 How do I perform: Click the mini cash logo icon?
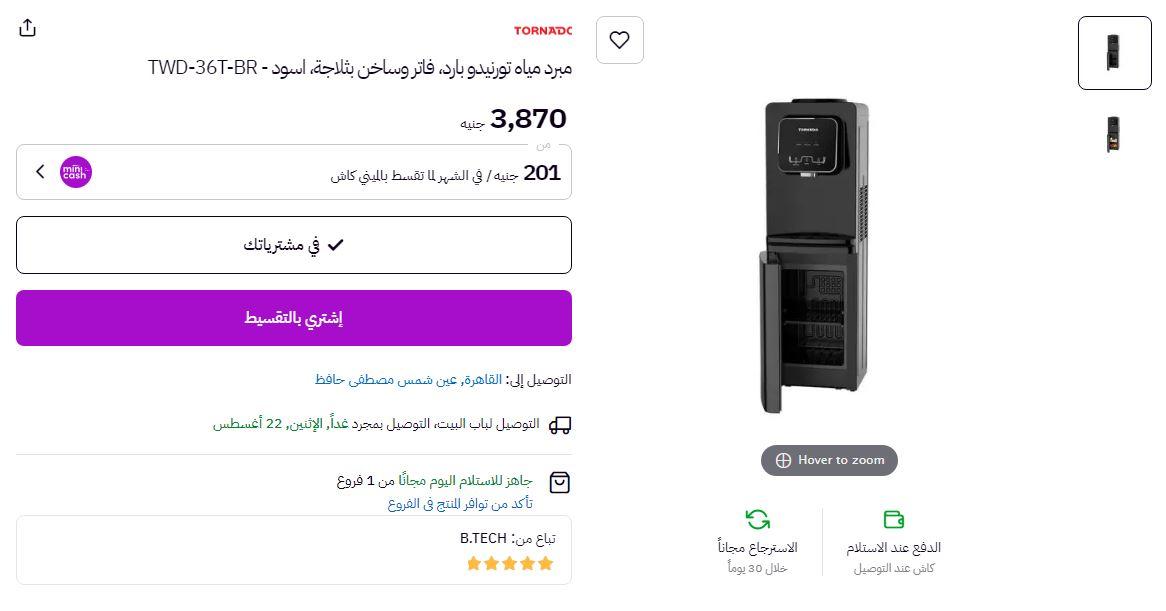[x=76, y=172]
